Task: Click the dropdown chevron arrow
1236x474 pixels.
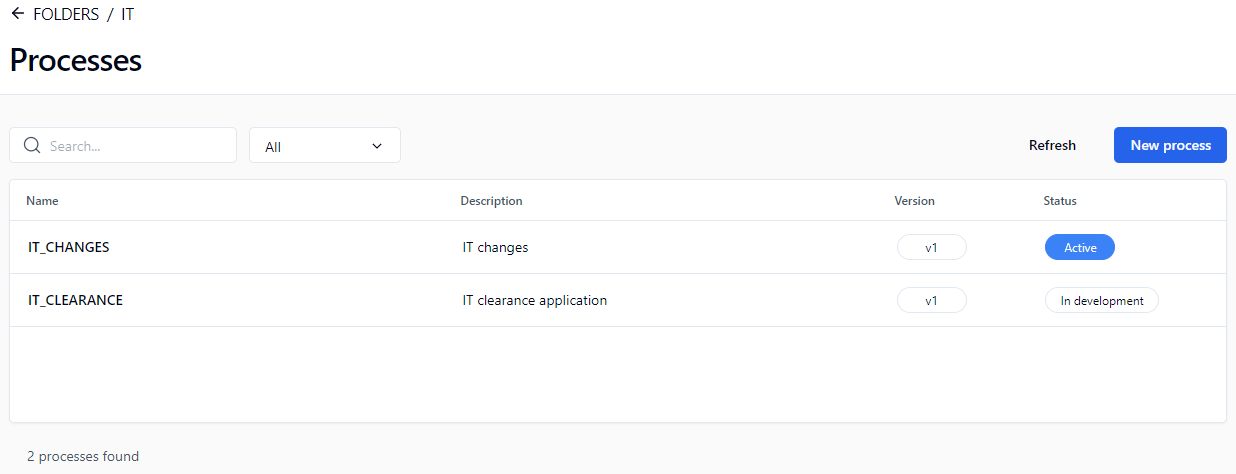Action: click(x=377, y=146)
